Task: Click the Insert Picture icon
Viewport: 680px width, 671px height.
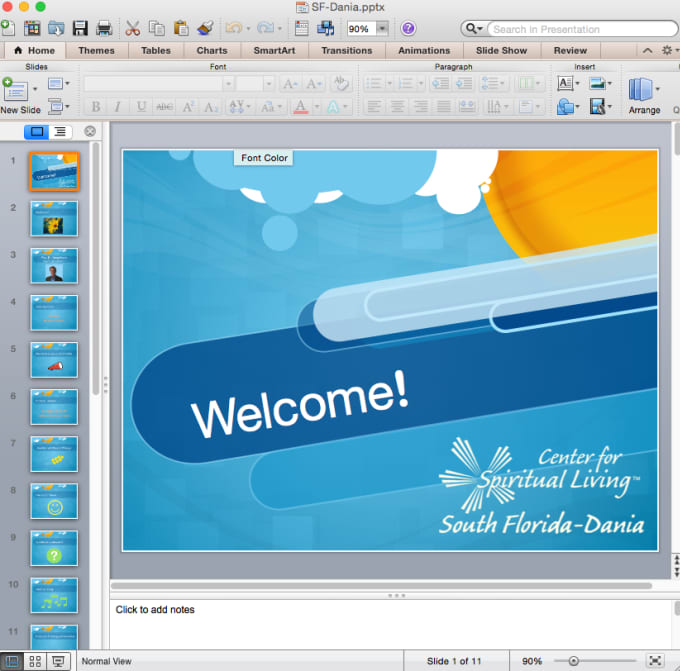Action: point(597,83)
